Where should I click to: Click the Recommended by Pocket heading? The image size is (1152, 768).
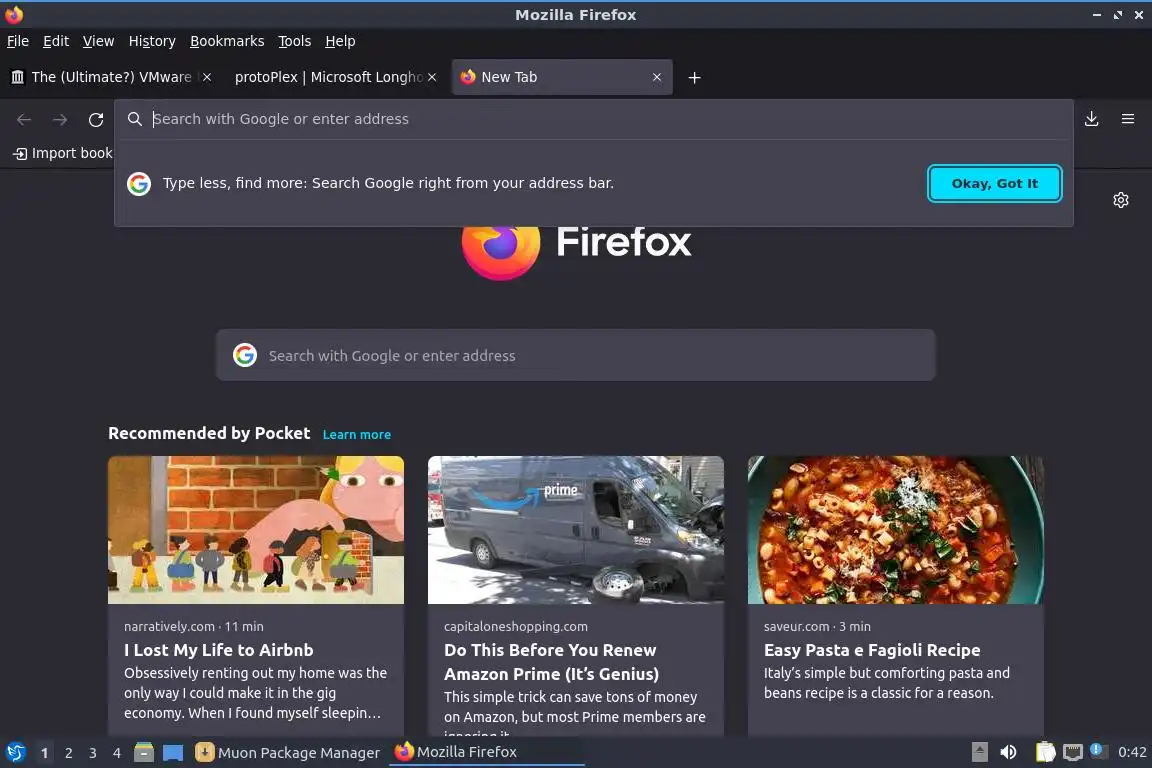(x=209, y=433)
